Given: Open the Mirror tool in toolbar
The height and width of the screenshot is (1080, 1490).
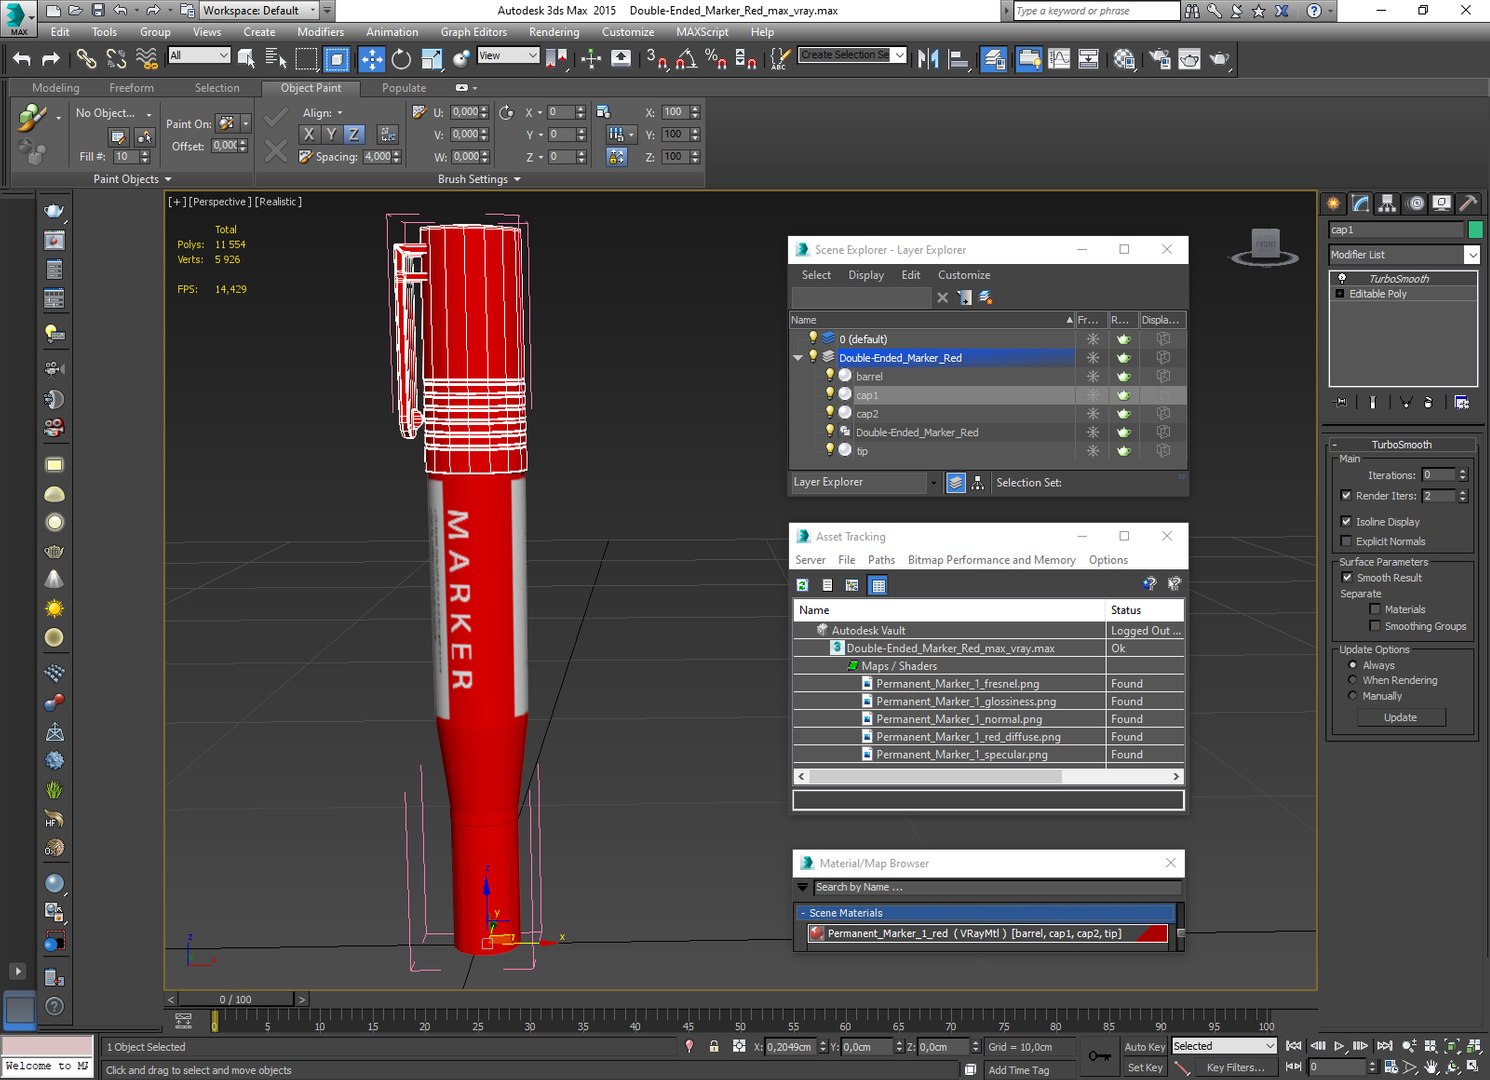Looking at the screenshot, I should [928, 59].
